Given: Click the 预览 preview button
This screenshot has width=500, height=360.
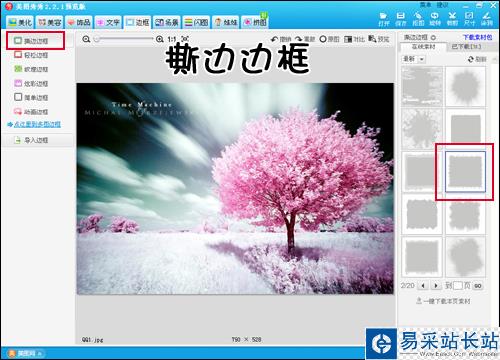Looking at the screenshot, I should 379,39.
